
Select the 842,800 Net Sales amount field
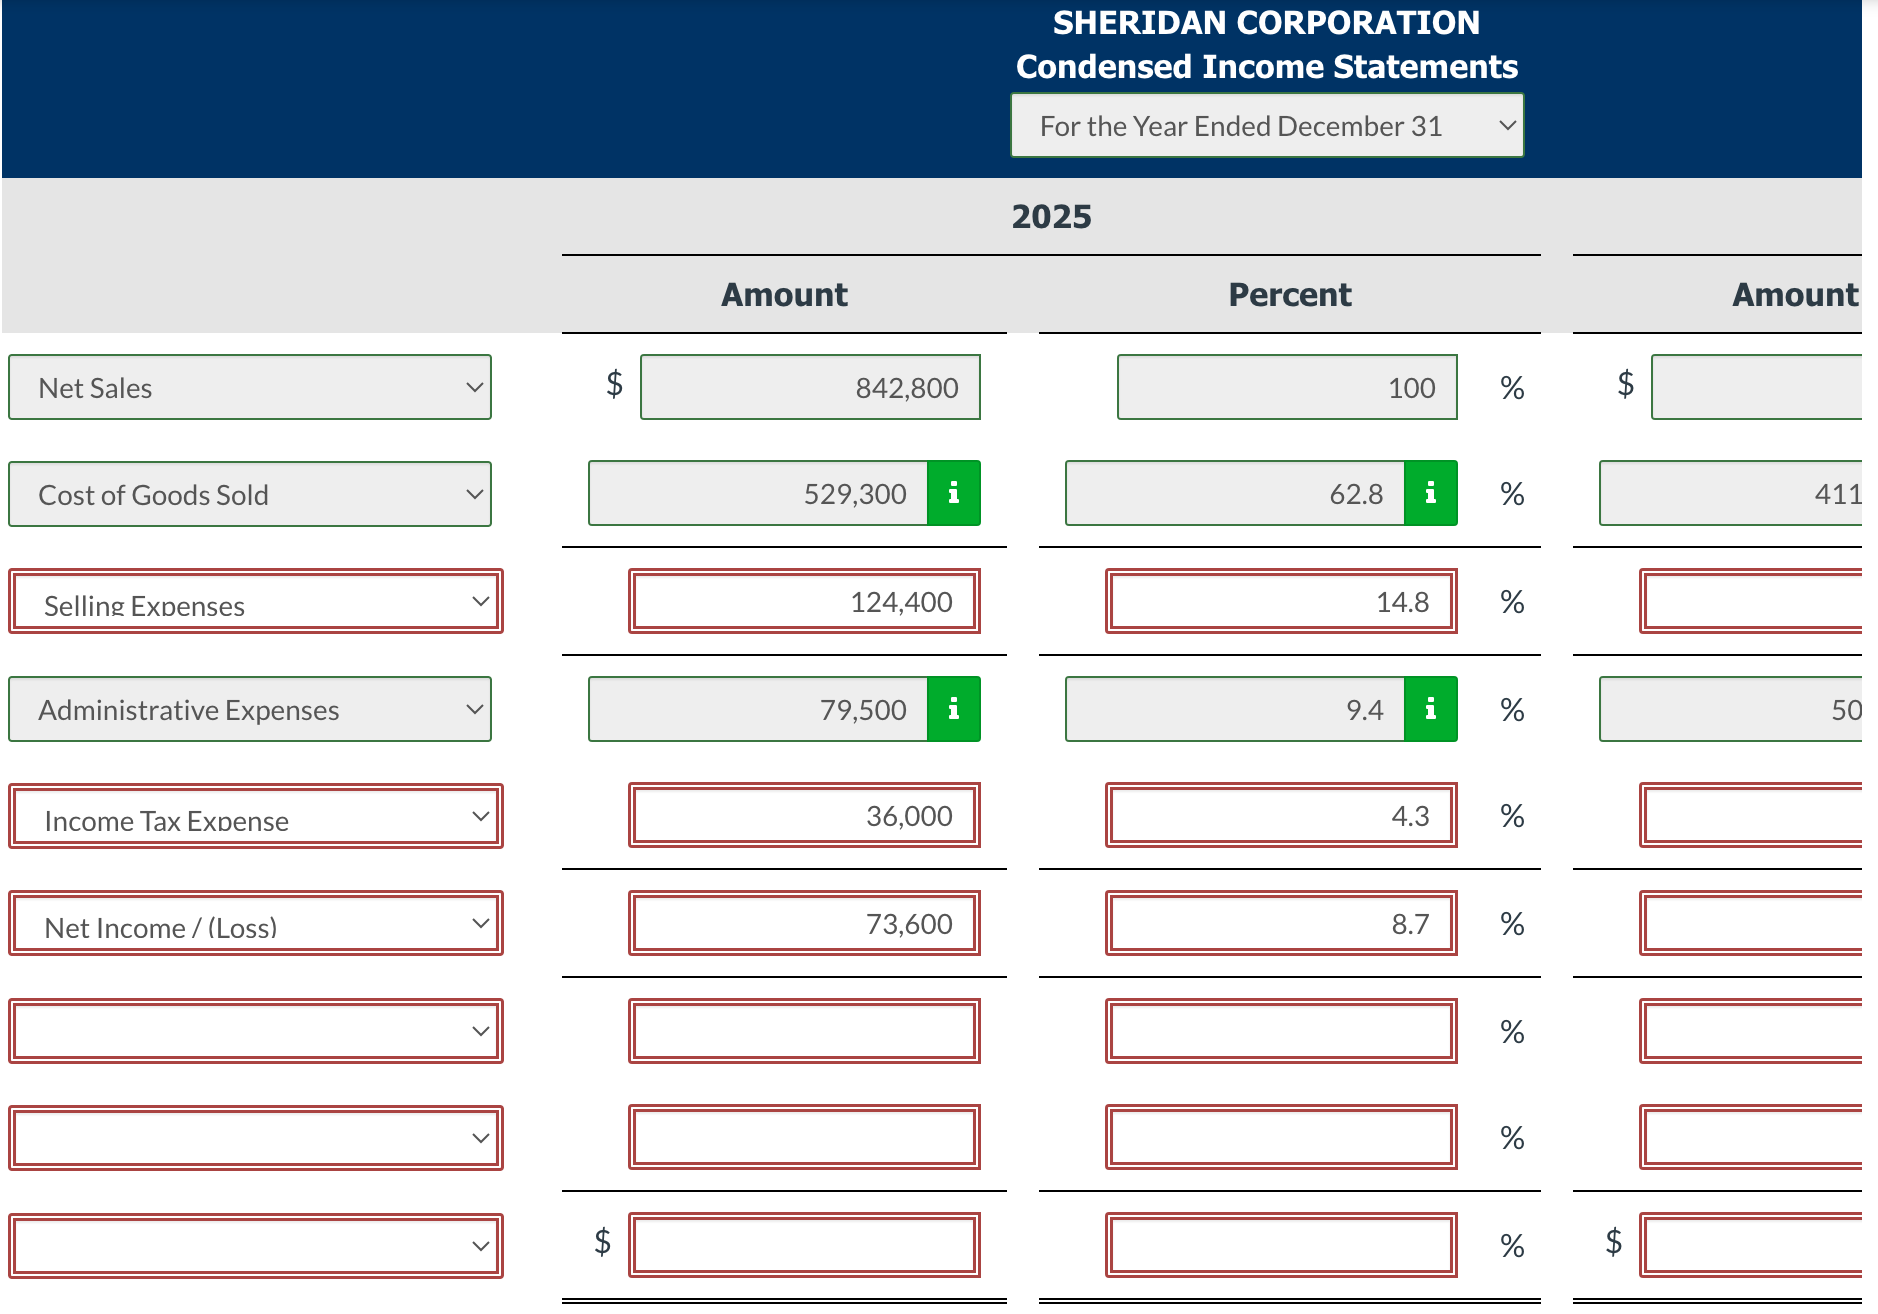[x=810, y=387]
